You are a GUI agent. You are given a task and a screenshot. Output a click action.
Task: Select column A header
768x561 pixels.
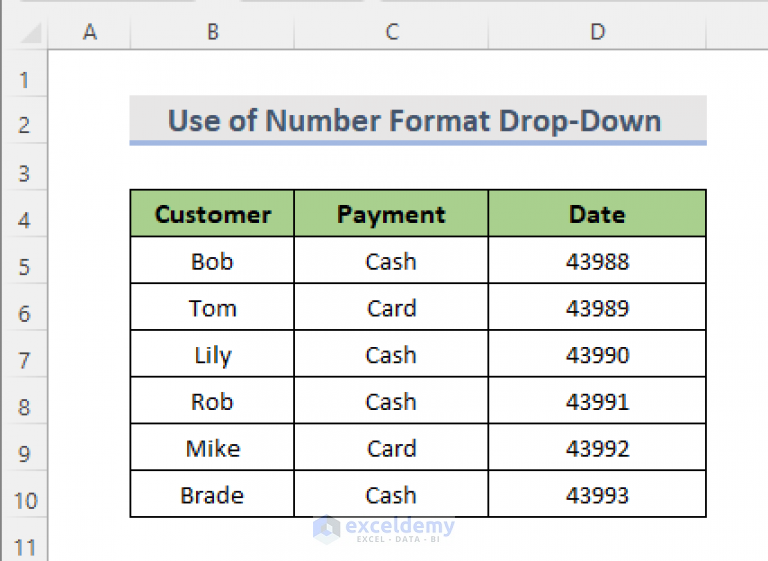pyautogui.click(x=90, y=32)
